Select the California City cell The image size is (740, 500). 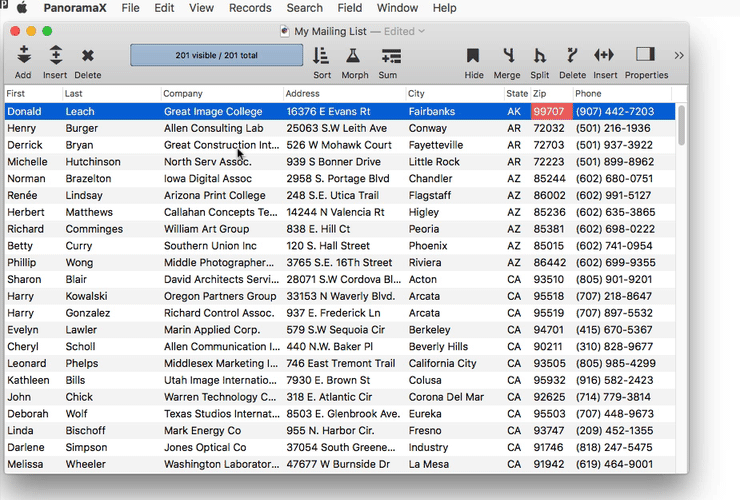click(442, 363)
